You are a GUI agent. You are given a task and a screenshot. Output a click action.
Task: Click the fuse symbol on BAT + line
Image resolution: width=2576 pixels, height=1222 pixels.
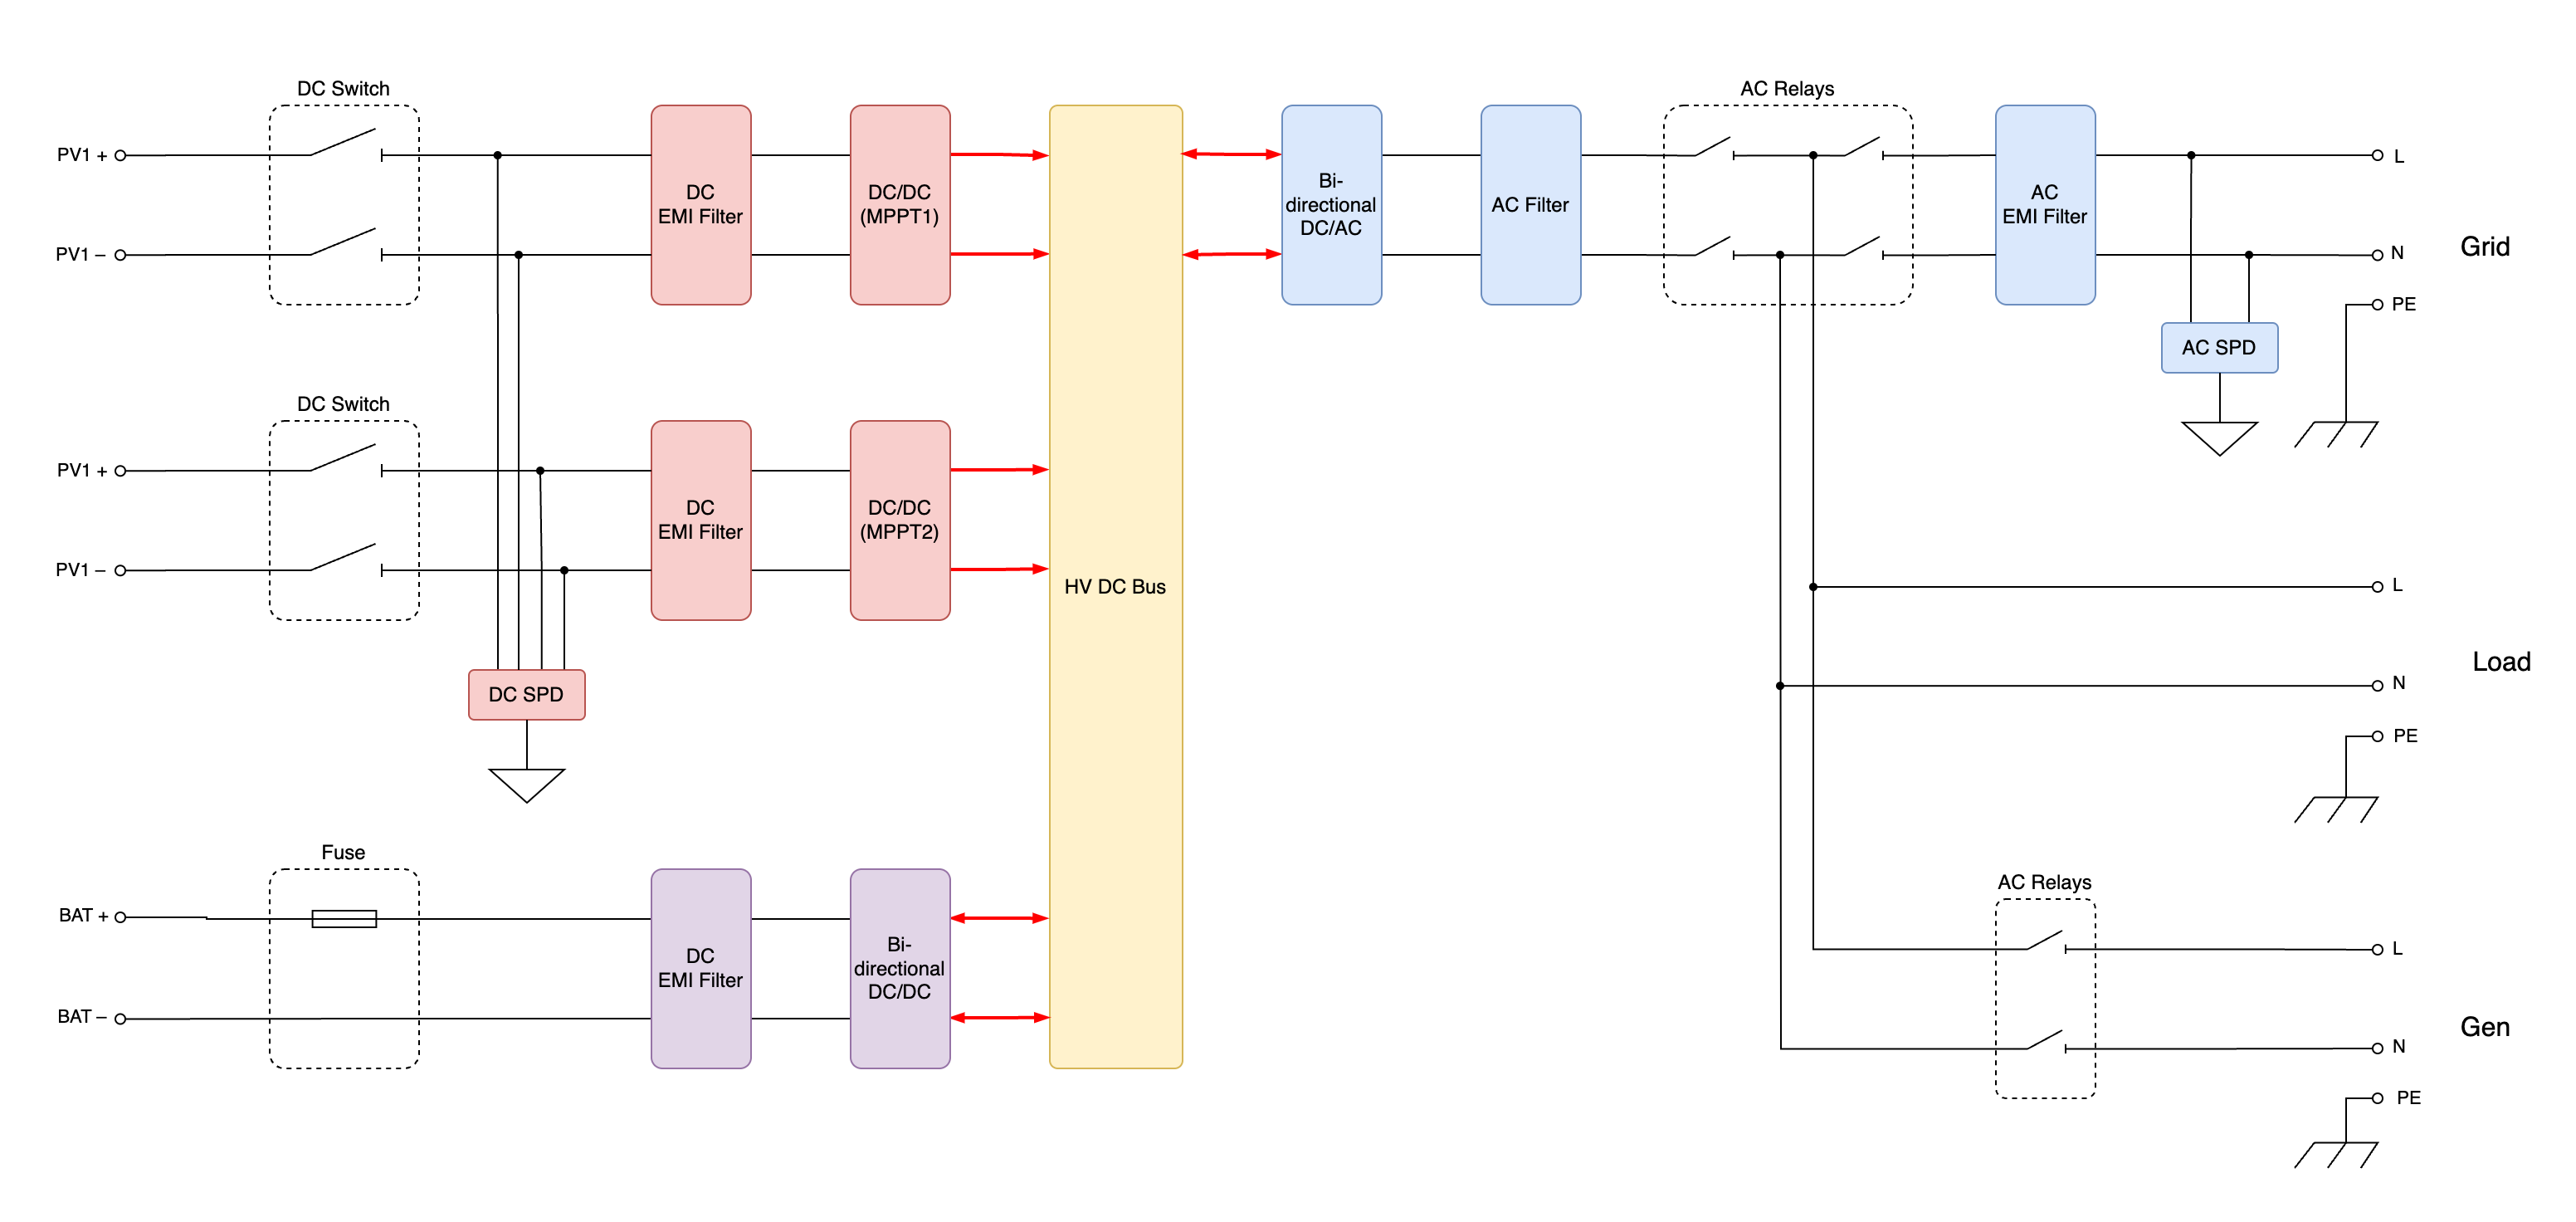[344, 918]
